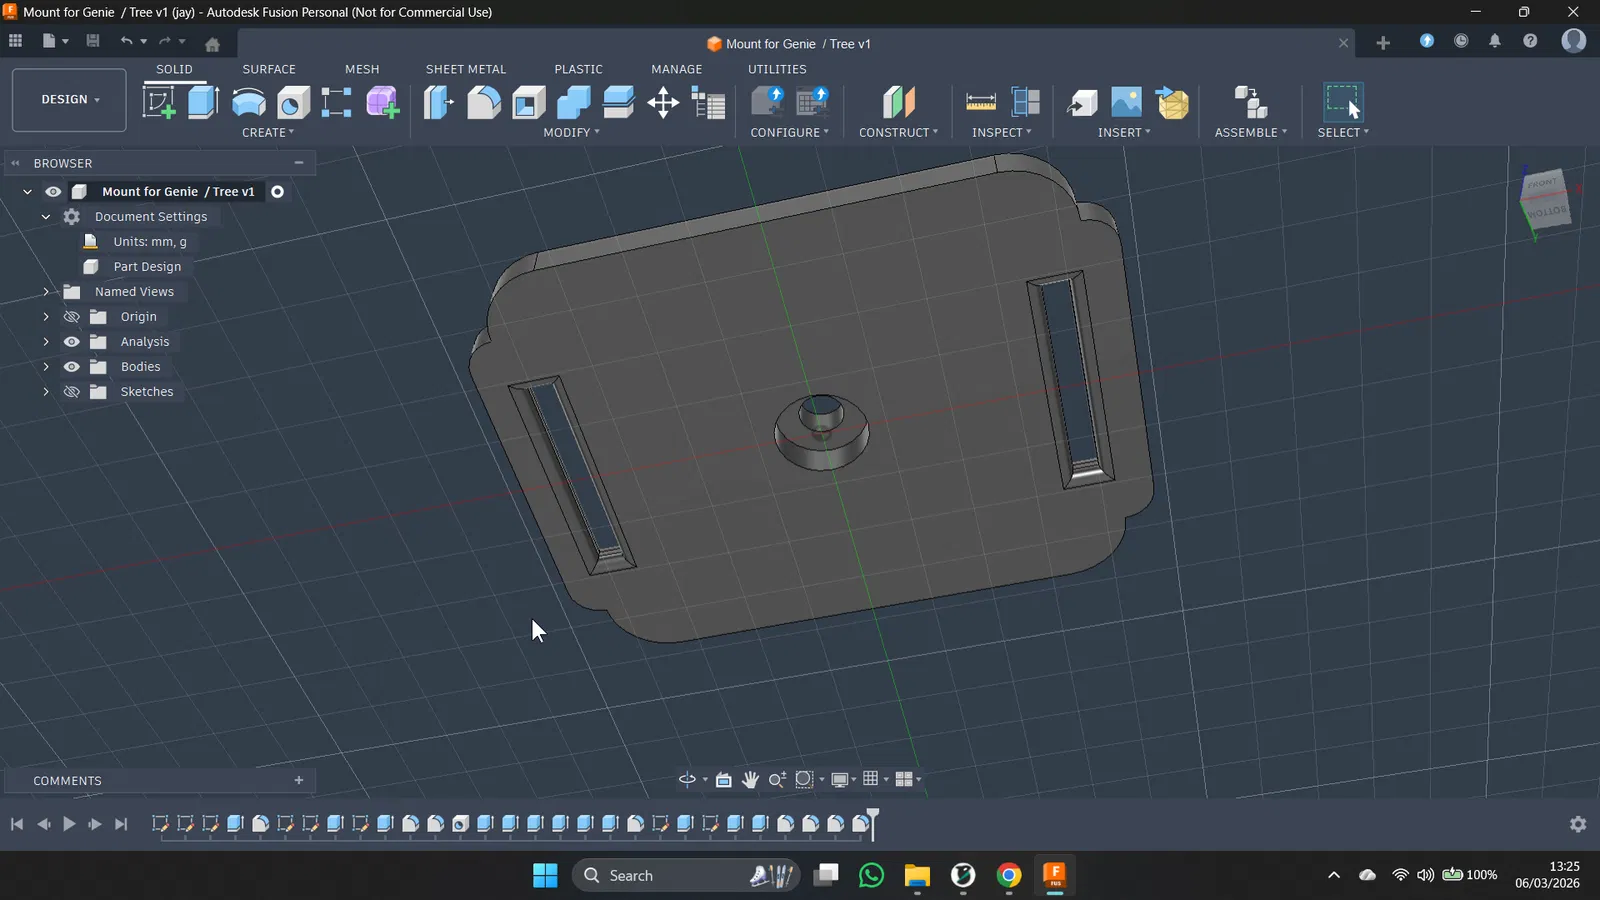The width and height of the screenshot is (1600, 900).
Task: Show the Sketches folder via eye icon
Action: point(72,392)
